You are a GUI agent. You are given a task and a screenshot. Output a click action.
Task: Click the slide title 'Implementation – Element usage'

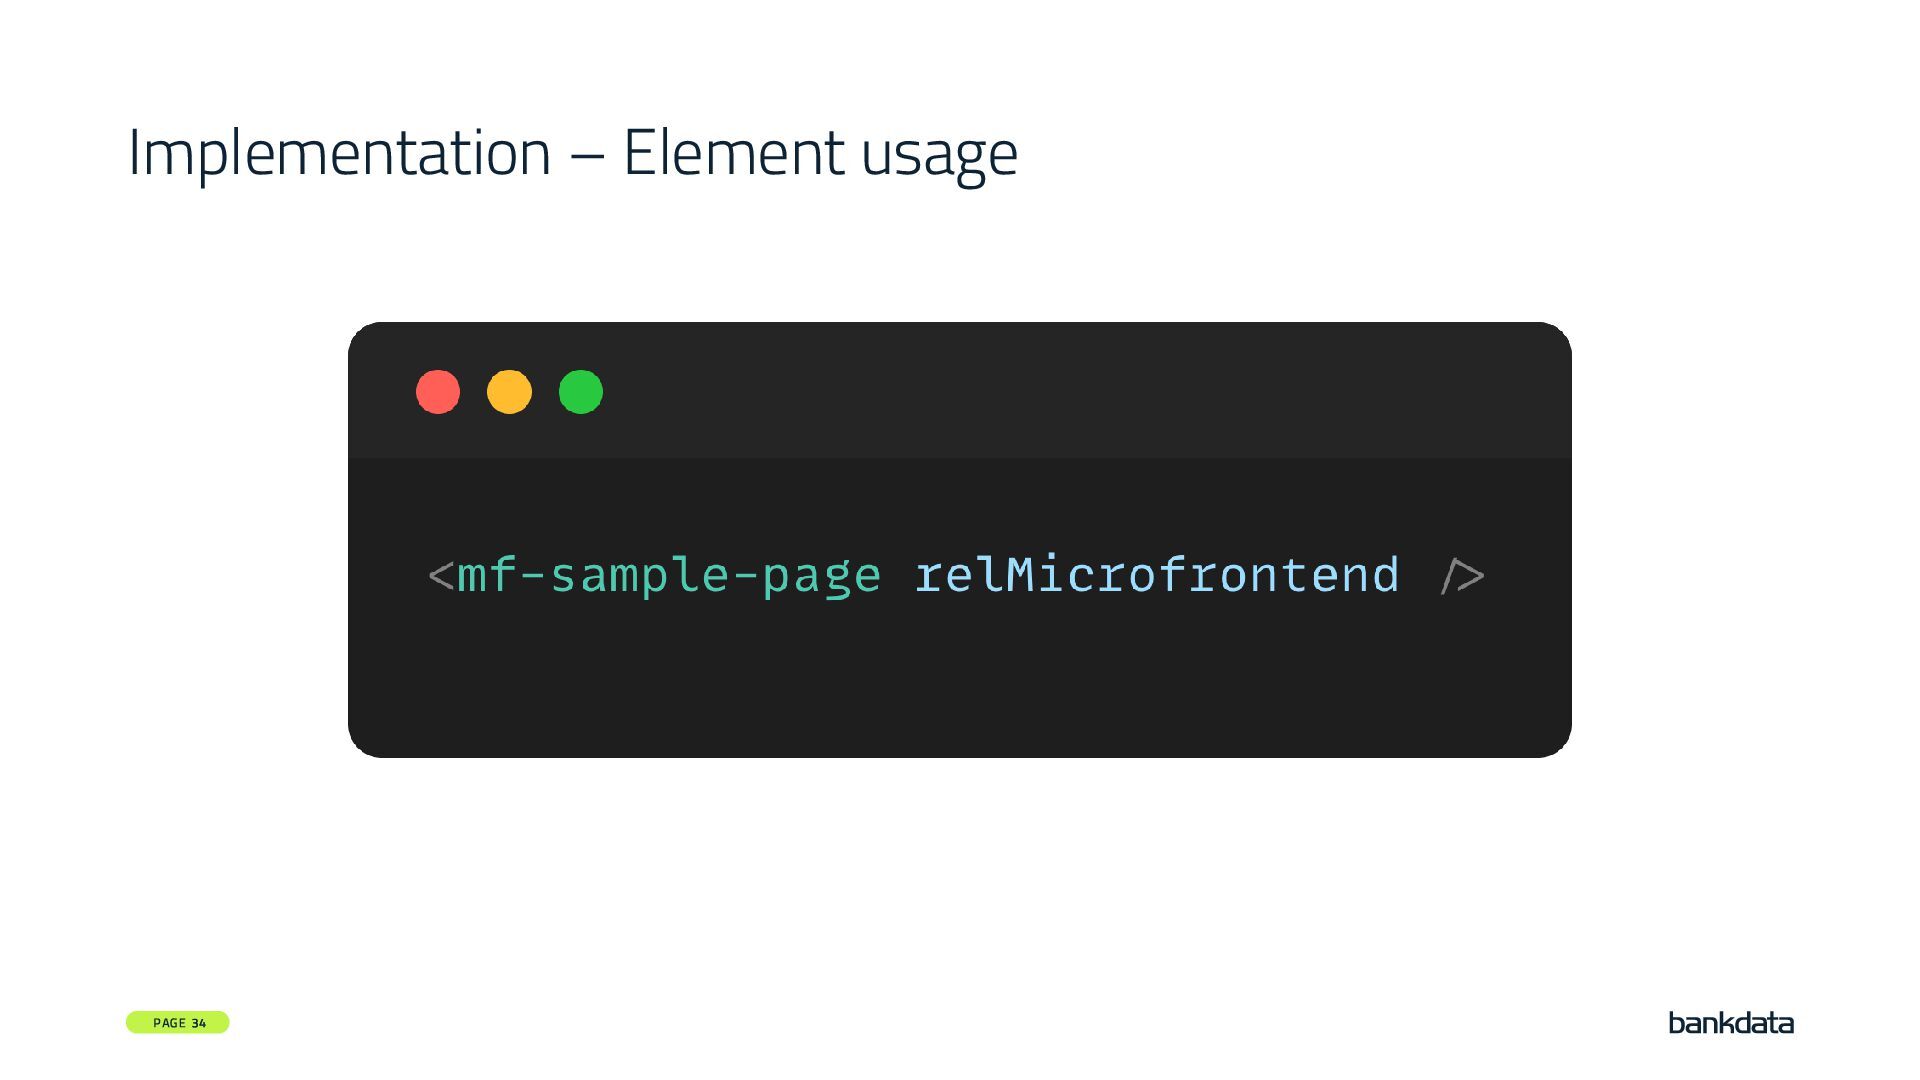(x=572, y=153)
